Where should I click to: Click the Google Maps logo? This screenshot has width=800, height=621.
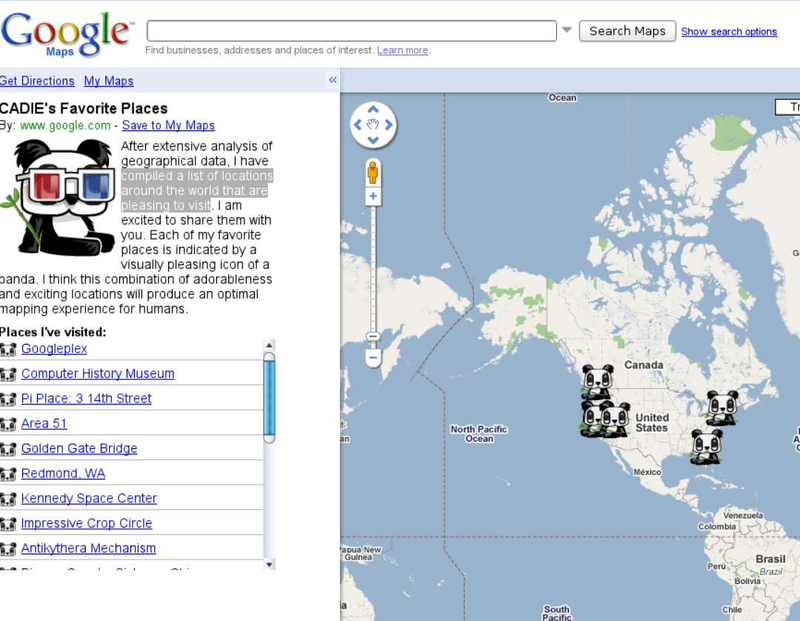tap(66, 34)
